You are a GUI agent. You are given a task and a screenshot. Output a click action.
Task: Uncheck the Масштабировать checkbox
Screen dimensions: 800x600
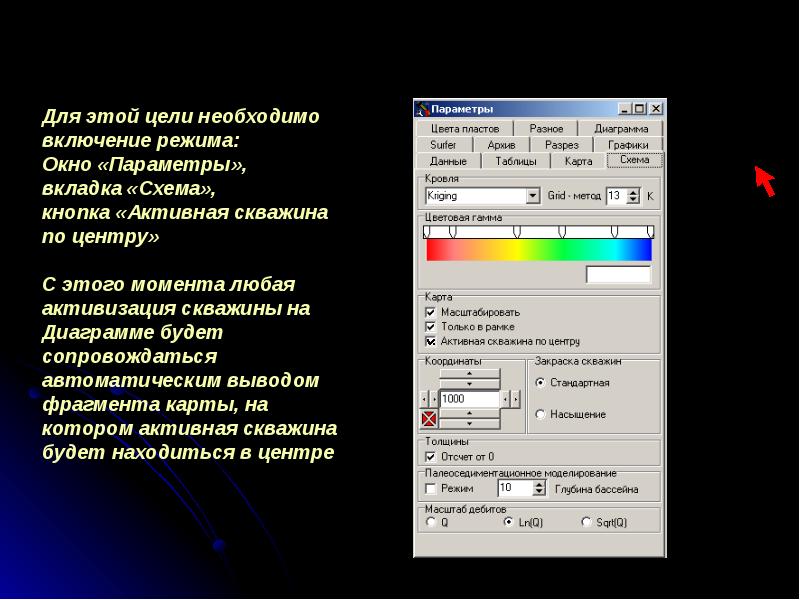coord(430,313)
